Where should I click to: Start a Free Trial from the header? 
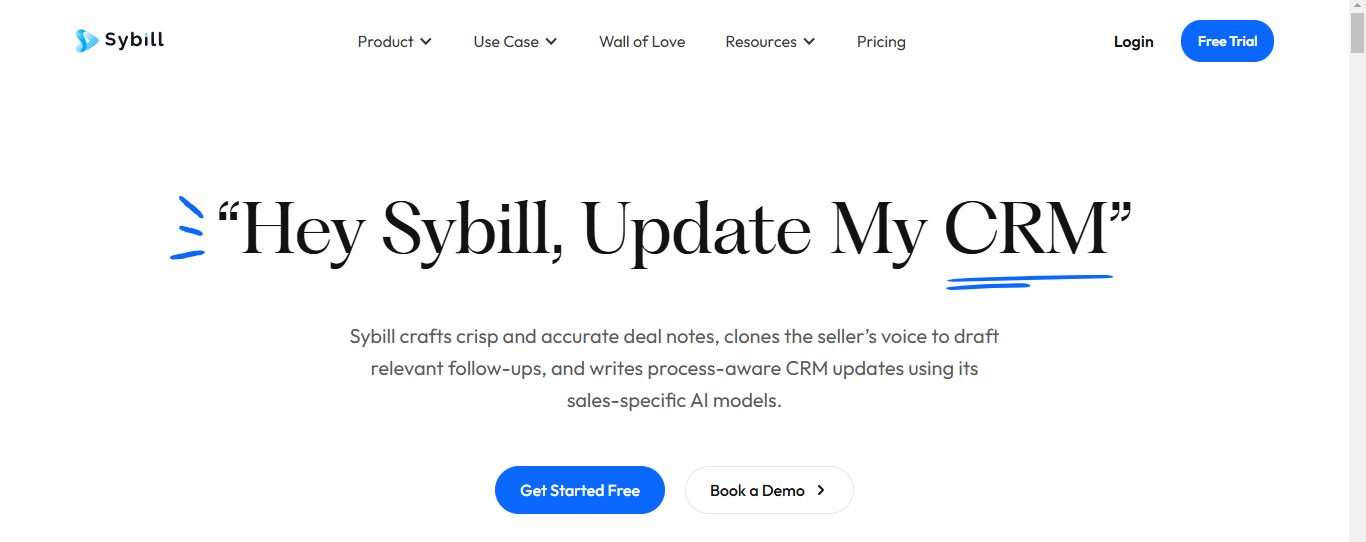[1227, 41]
